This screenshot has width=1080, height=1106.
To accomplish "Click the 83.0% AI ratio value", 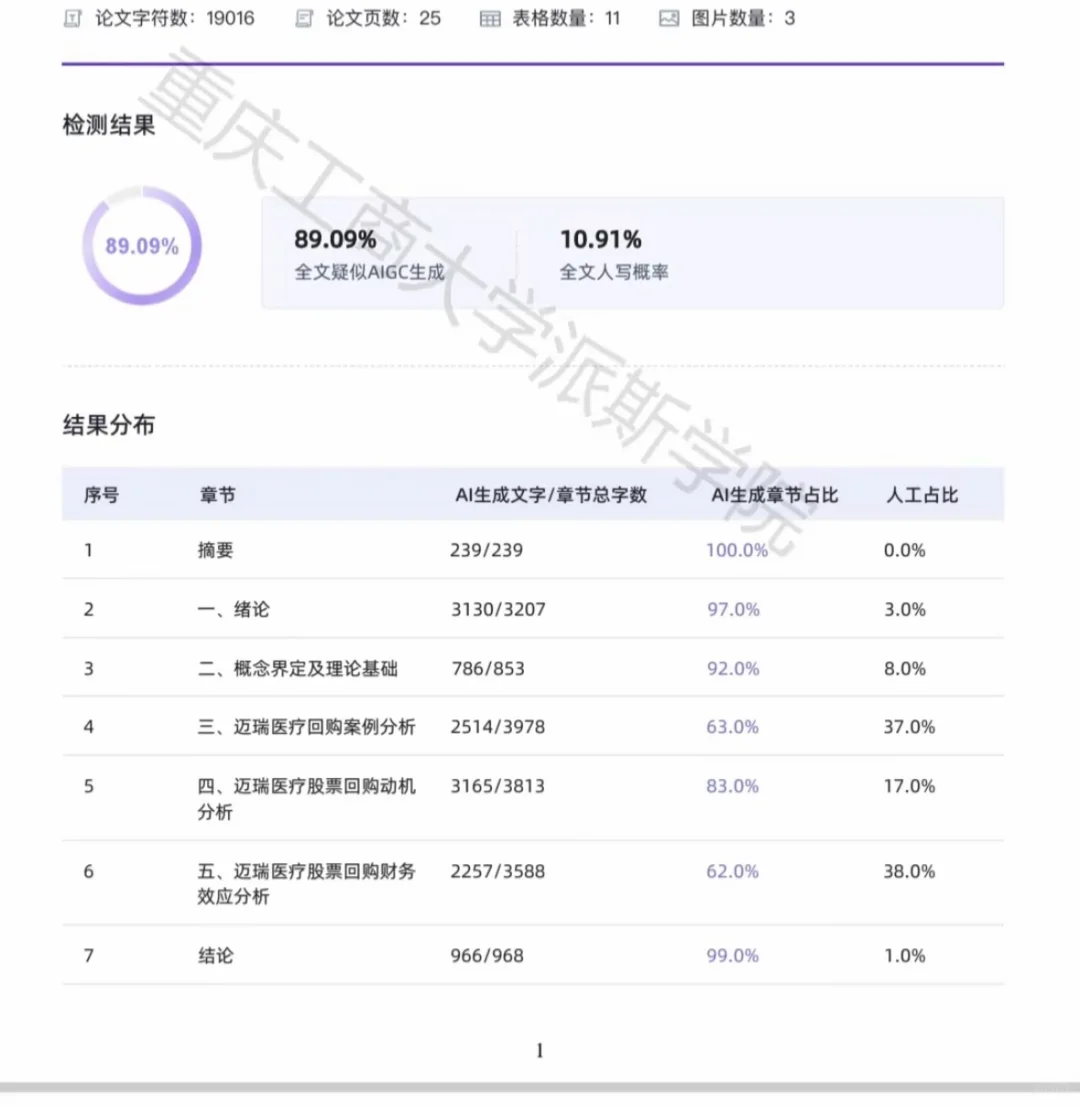I will click(x=733, y=786).
